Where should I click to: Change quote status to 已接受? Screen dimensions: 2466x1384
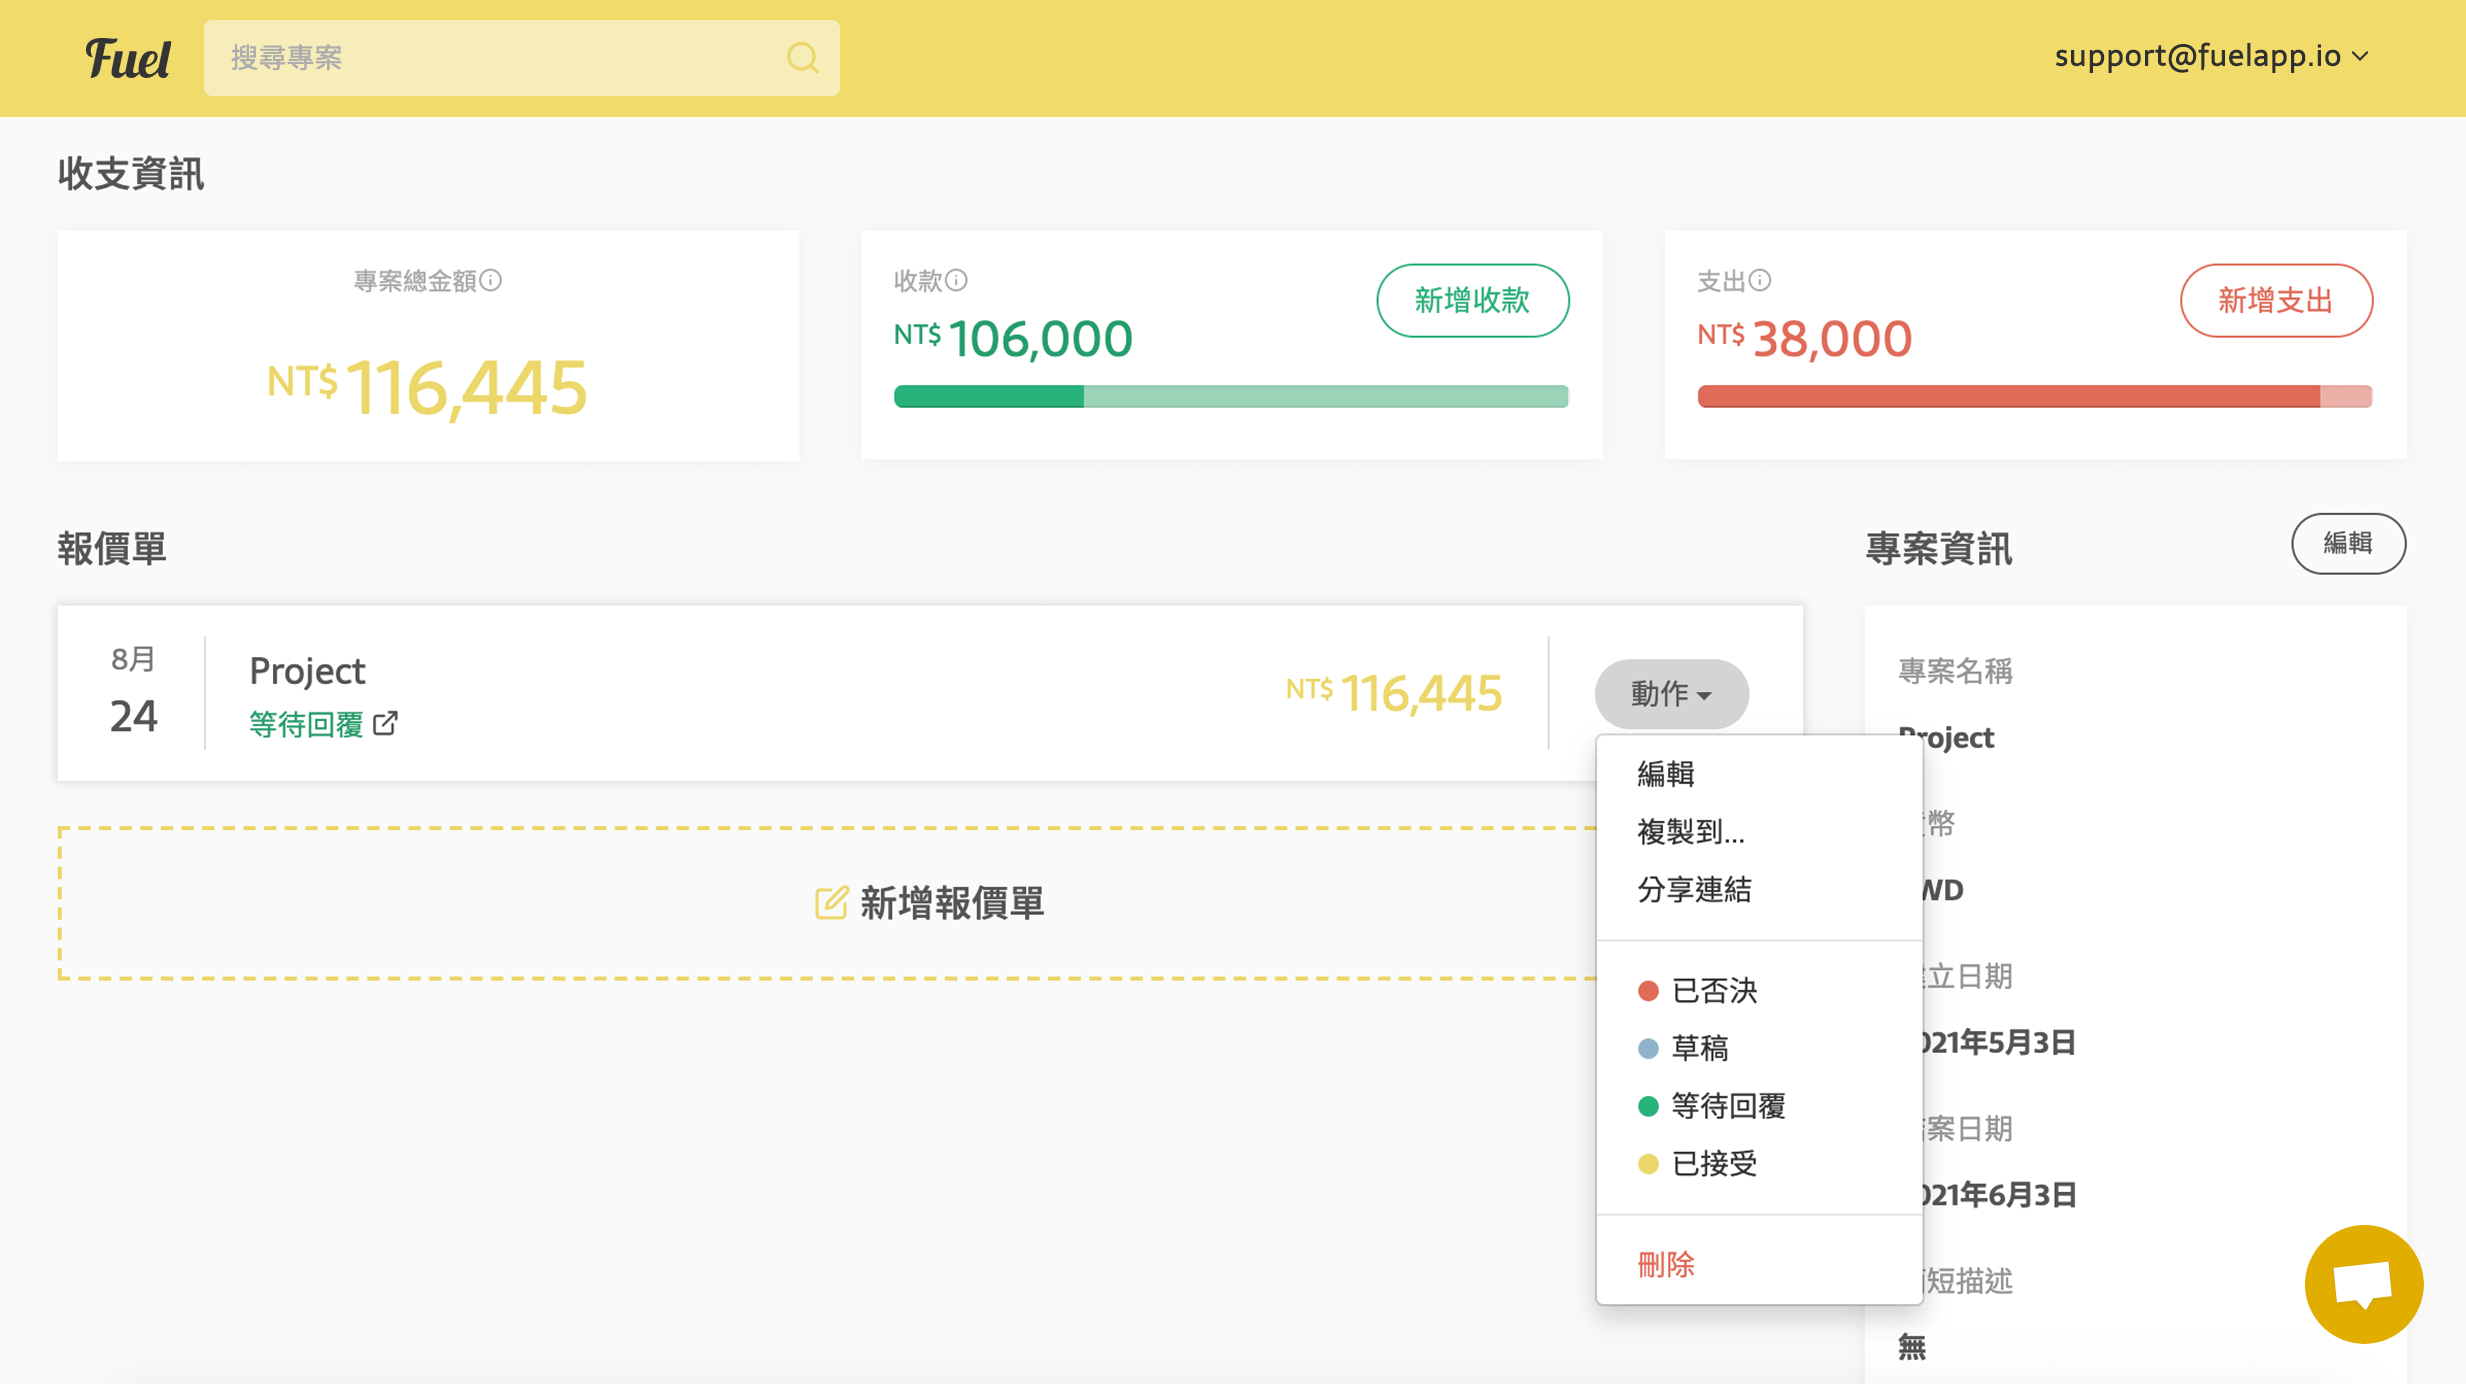1712,1163
